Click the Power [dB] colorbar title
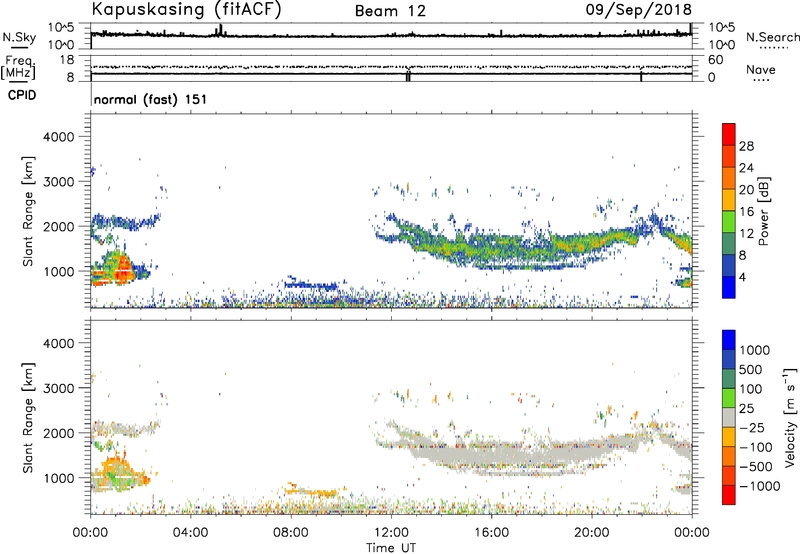This screenshot has height=554, width=800. point(763,211)
